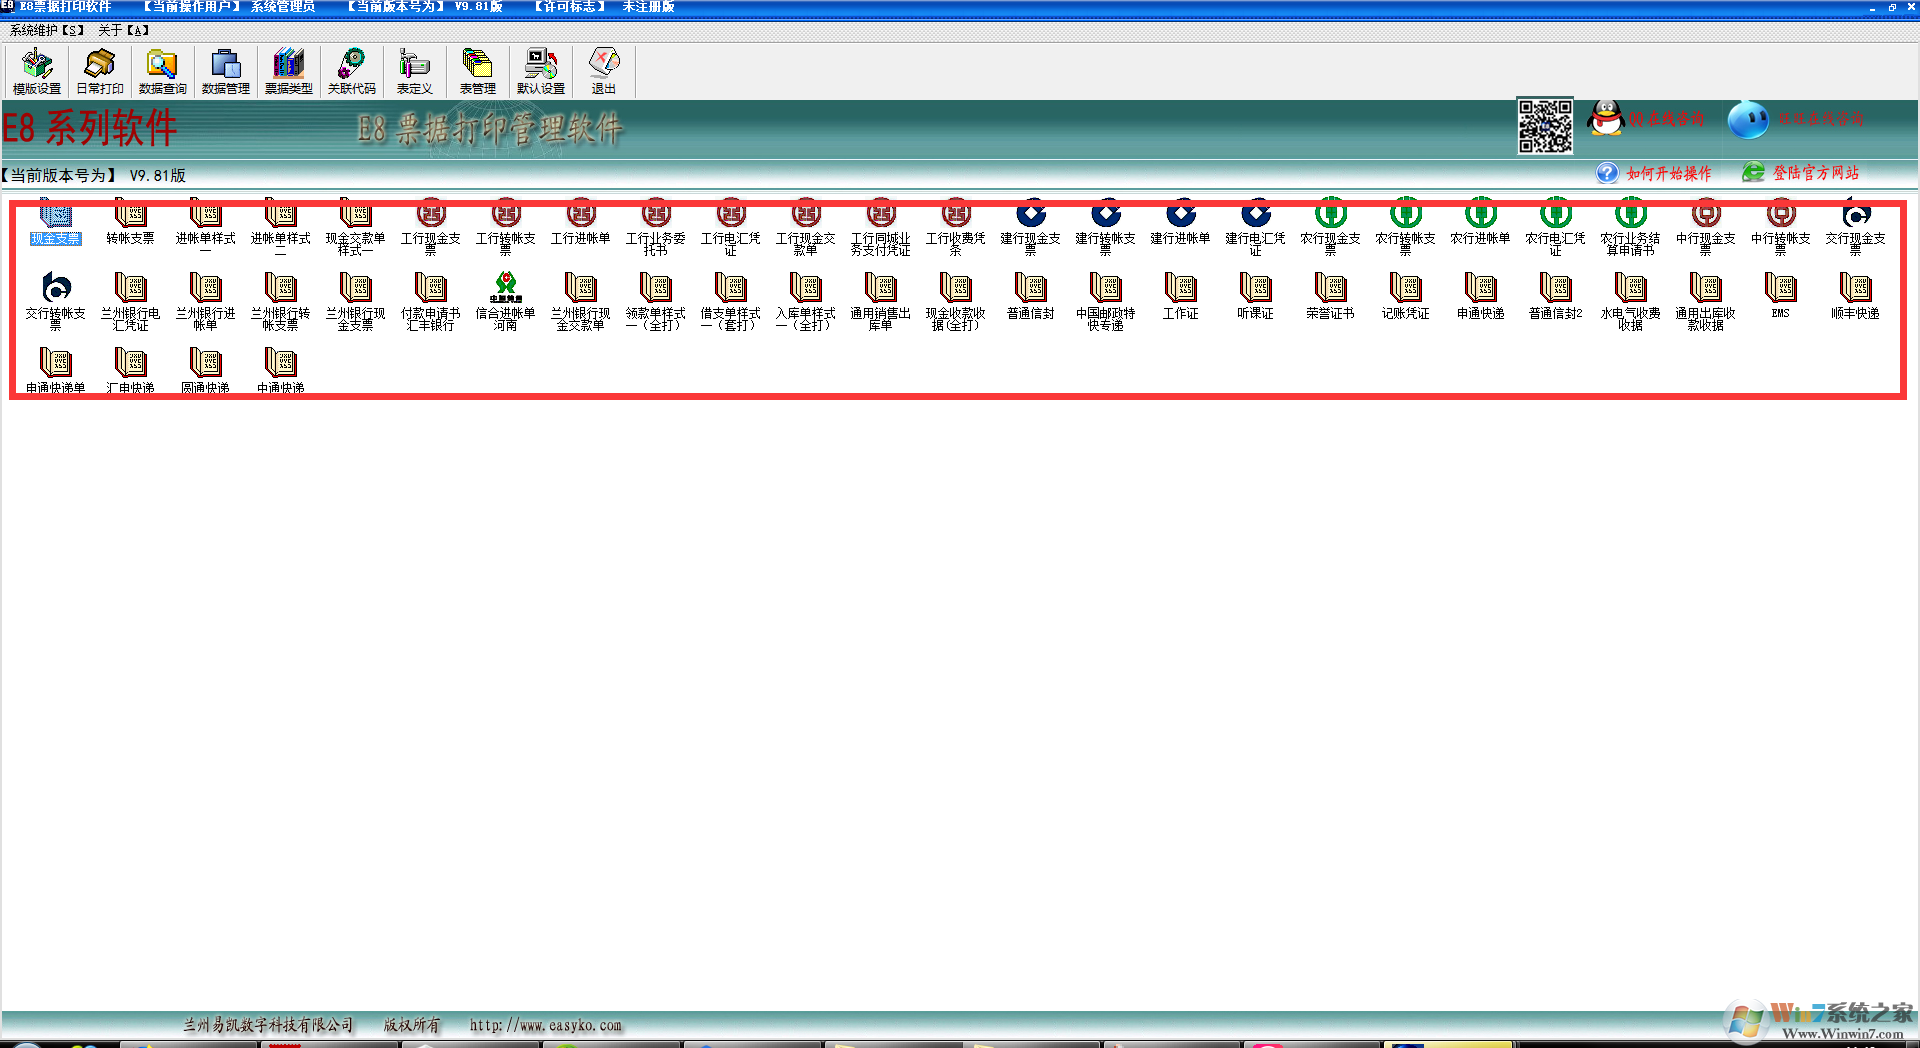Image resolution: width=1920 pixels, height=1048 pixels.
Task: Choose the 圆通快递 template
Action: point(206,370)
